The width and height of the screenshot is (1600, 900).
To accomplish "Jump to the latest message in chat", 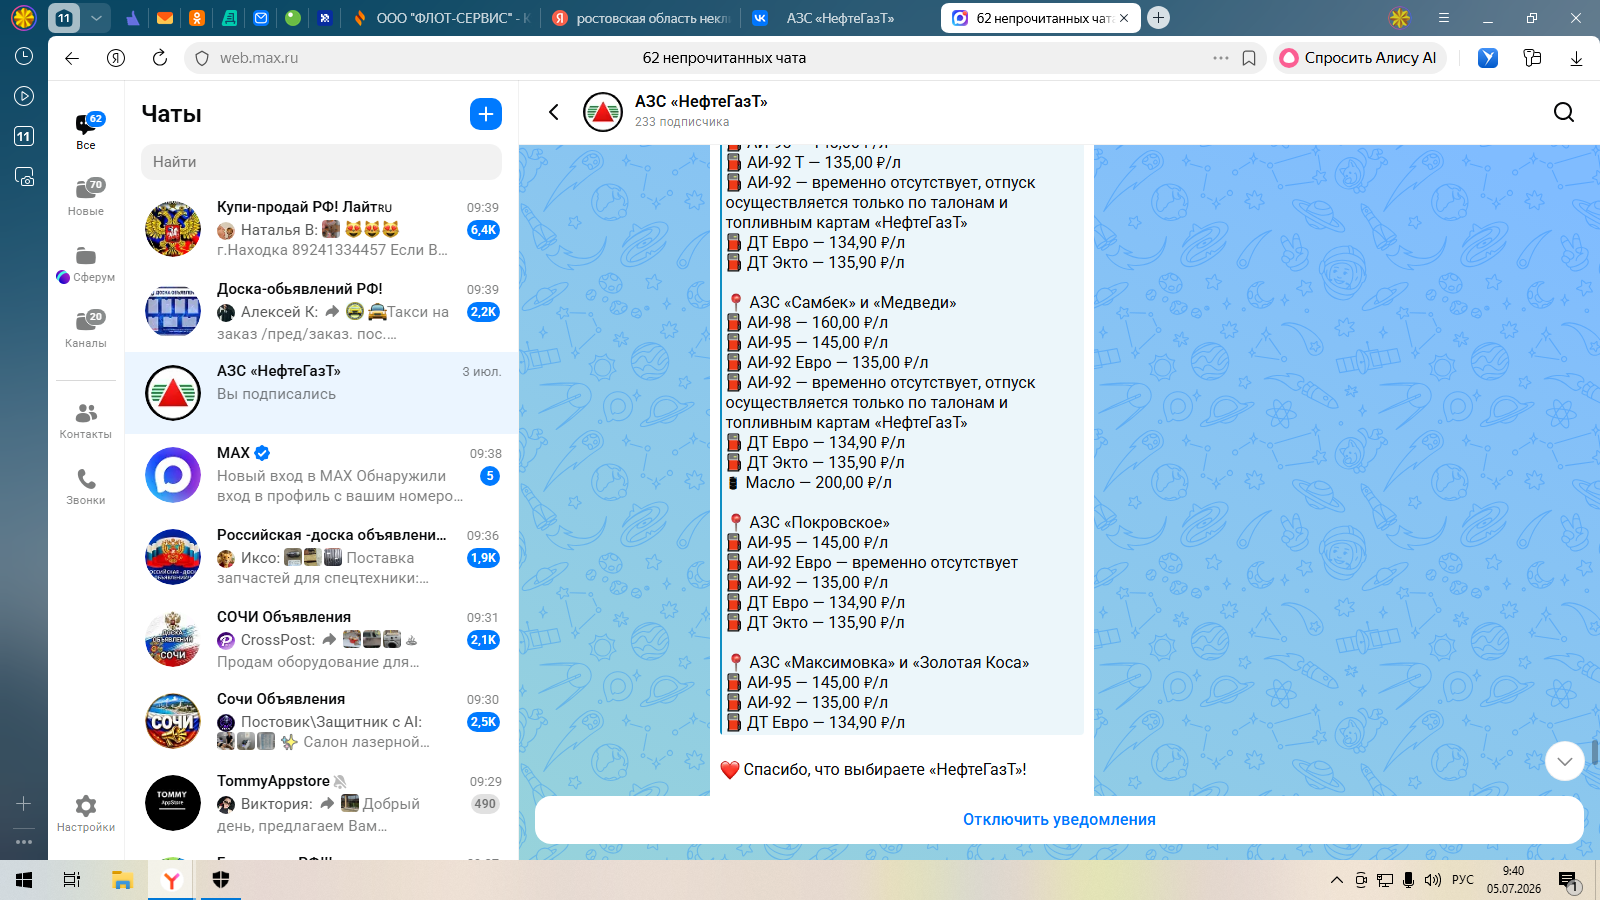I will pyautogui.click(x=1565, y=762).
